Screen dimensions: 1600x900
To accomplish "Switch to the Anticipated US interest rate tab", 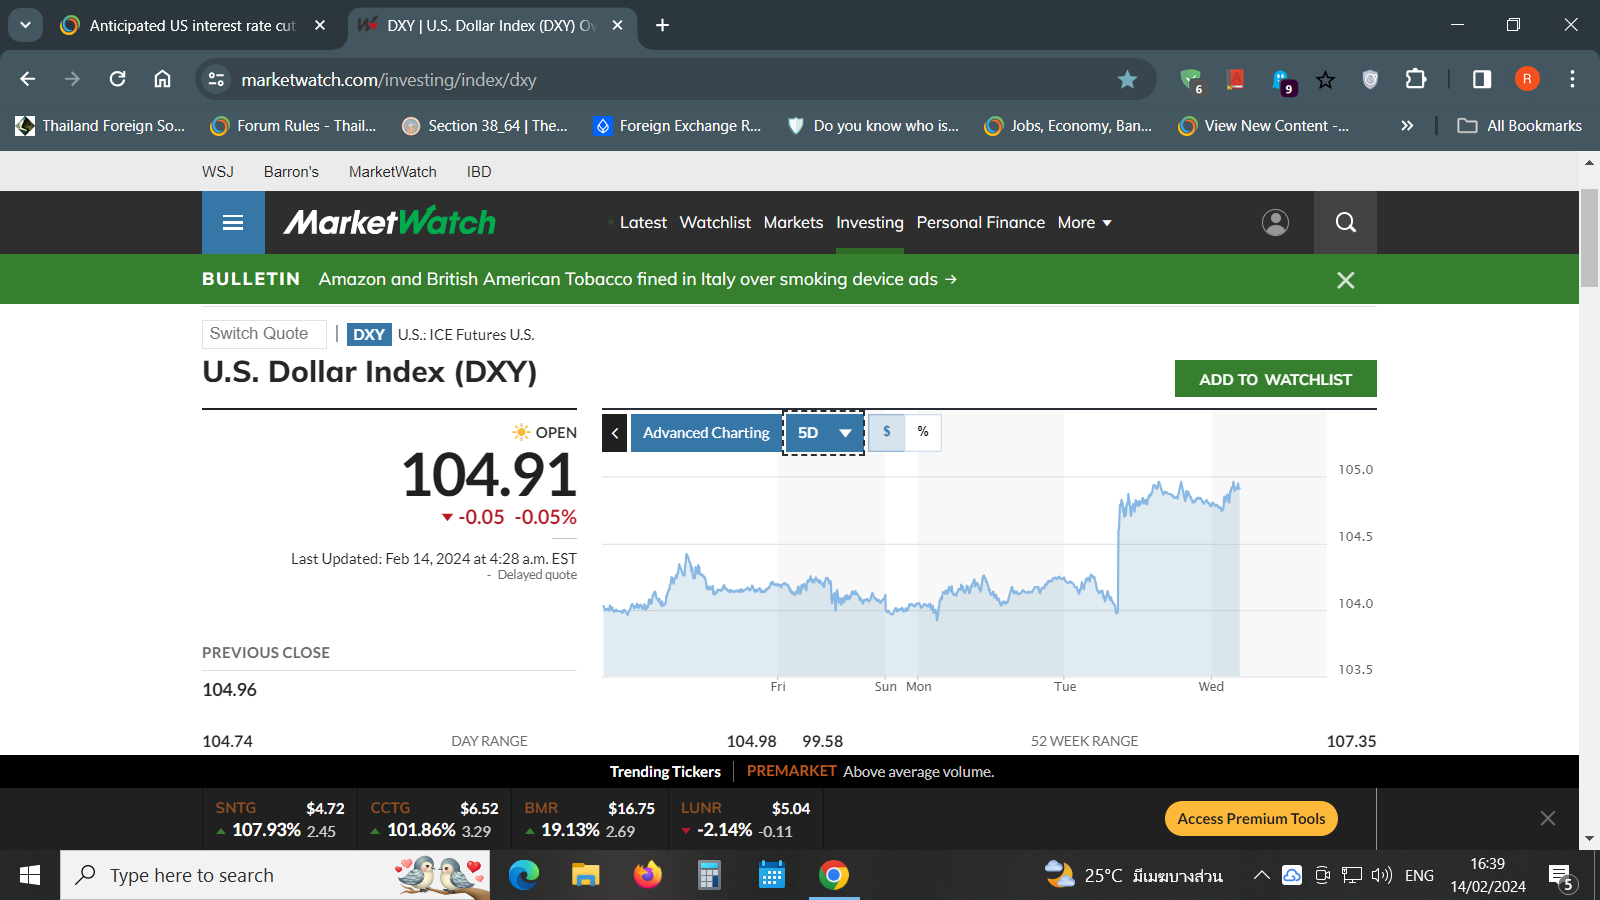I will 192,25.
